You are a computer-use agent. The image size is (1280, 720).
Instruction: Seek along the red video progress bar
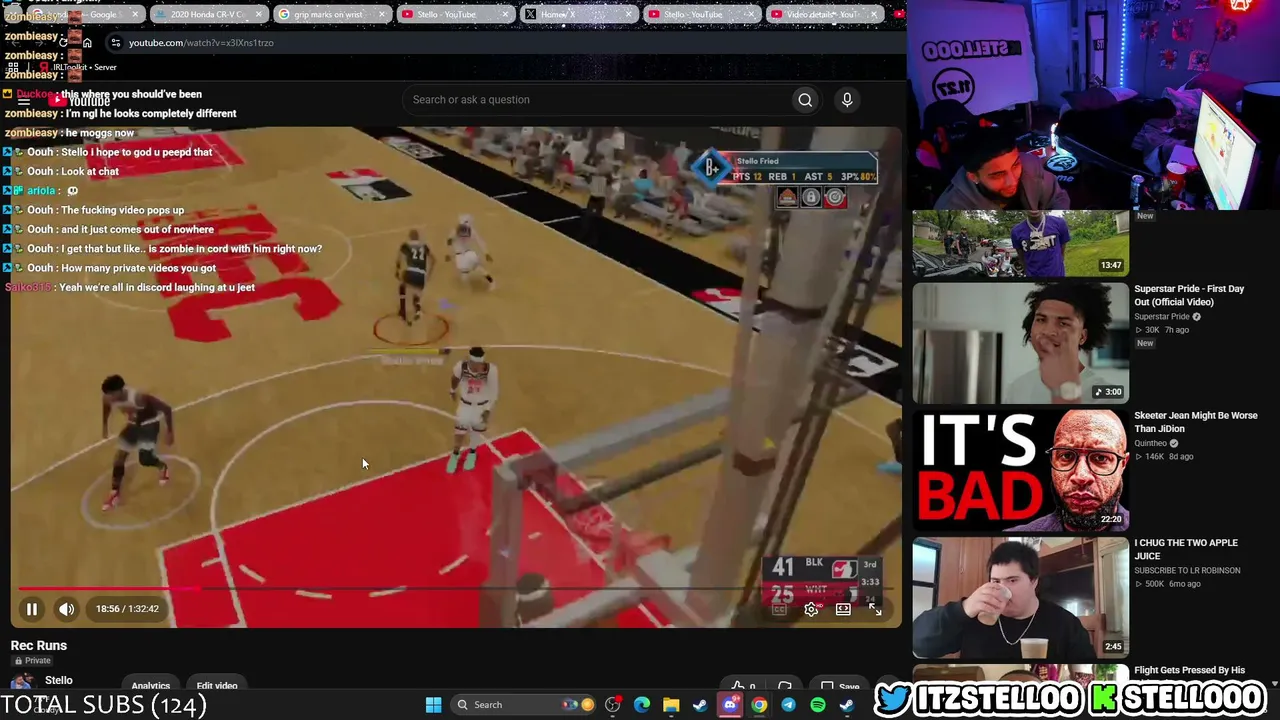coord(455,588)
